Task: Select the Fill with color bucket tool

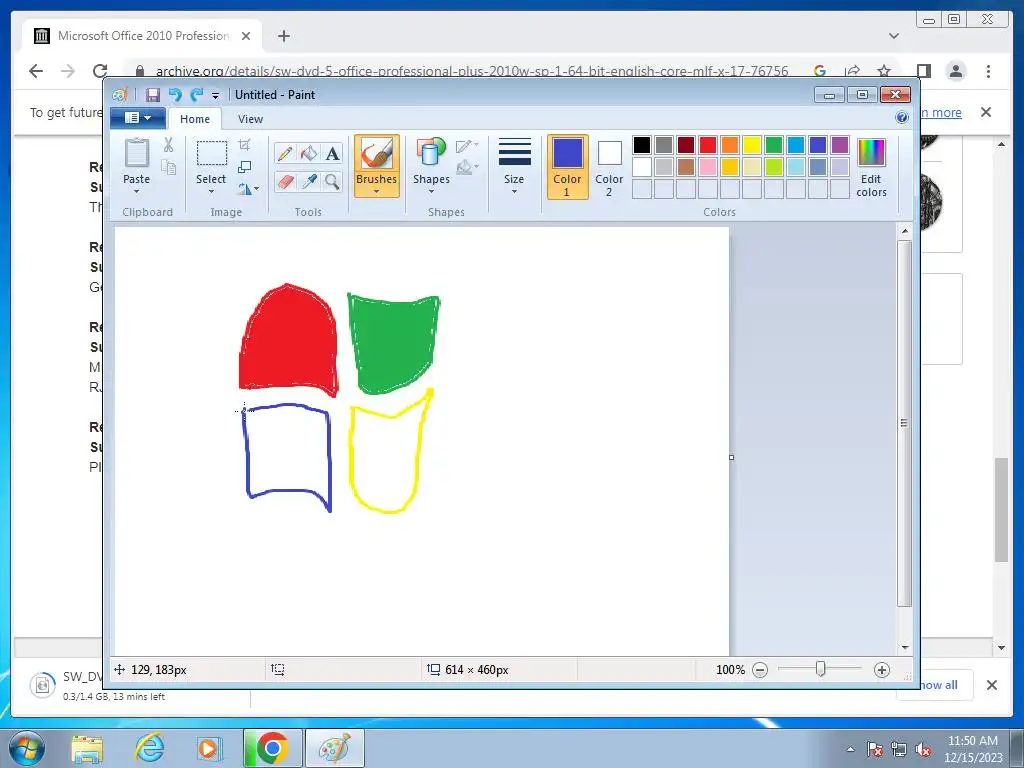Action: click(308, 153)
